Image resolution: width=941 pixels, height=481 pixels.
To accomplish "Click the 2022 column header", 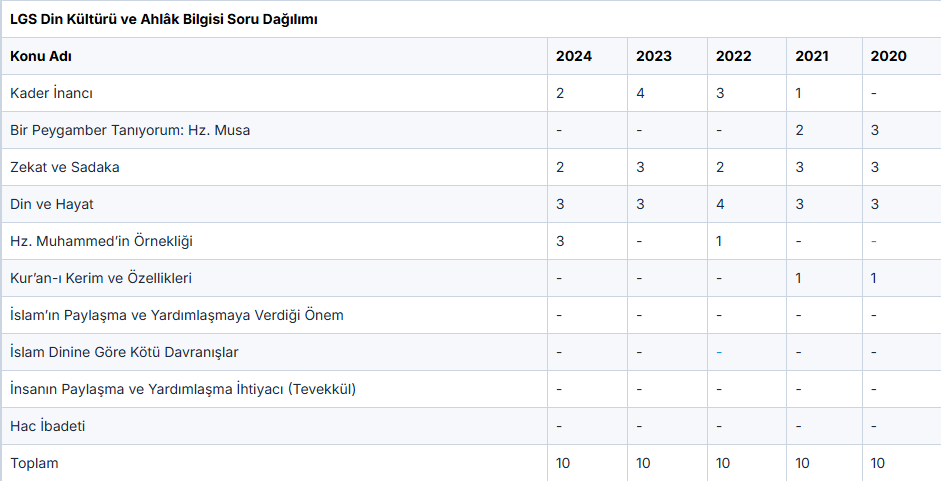I will point(734,56).
